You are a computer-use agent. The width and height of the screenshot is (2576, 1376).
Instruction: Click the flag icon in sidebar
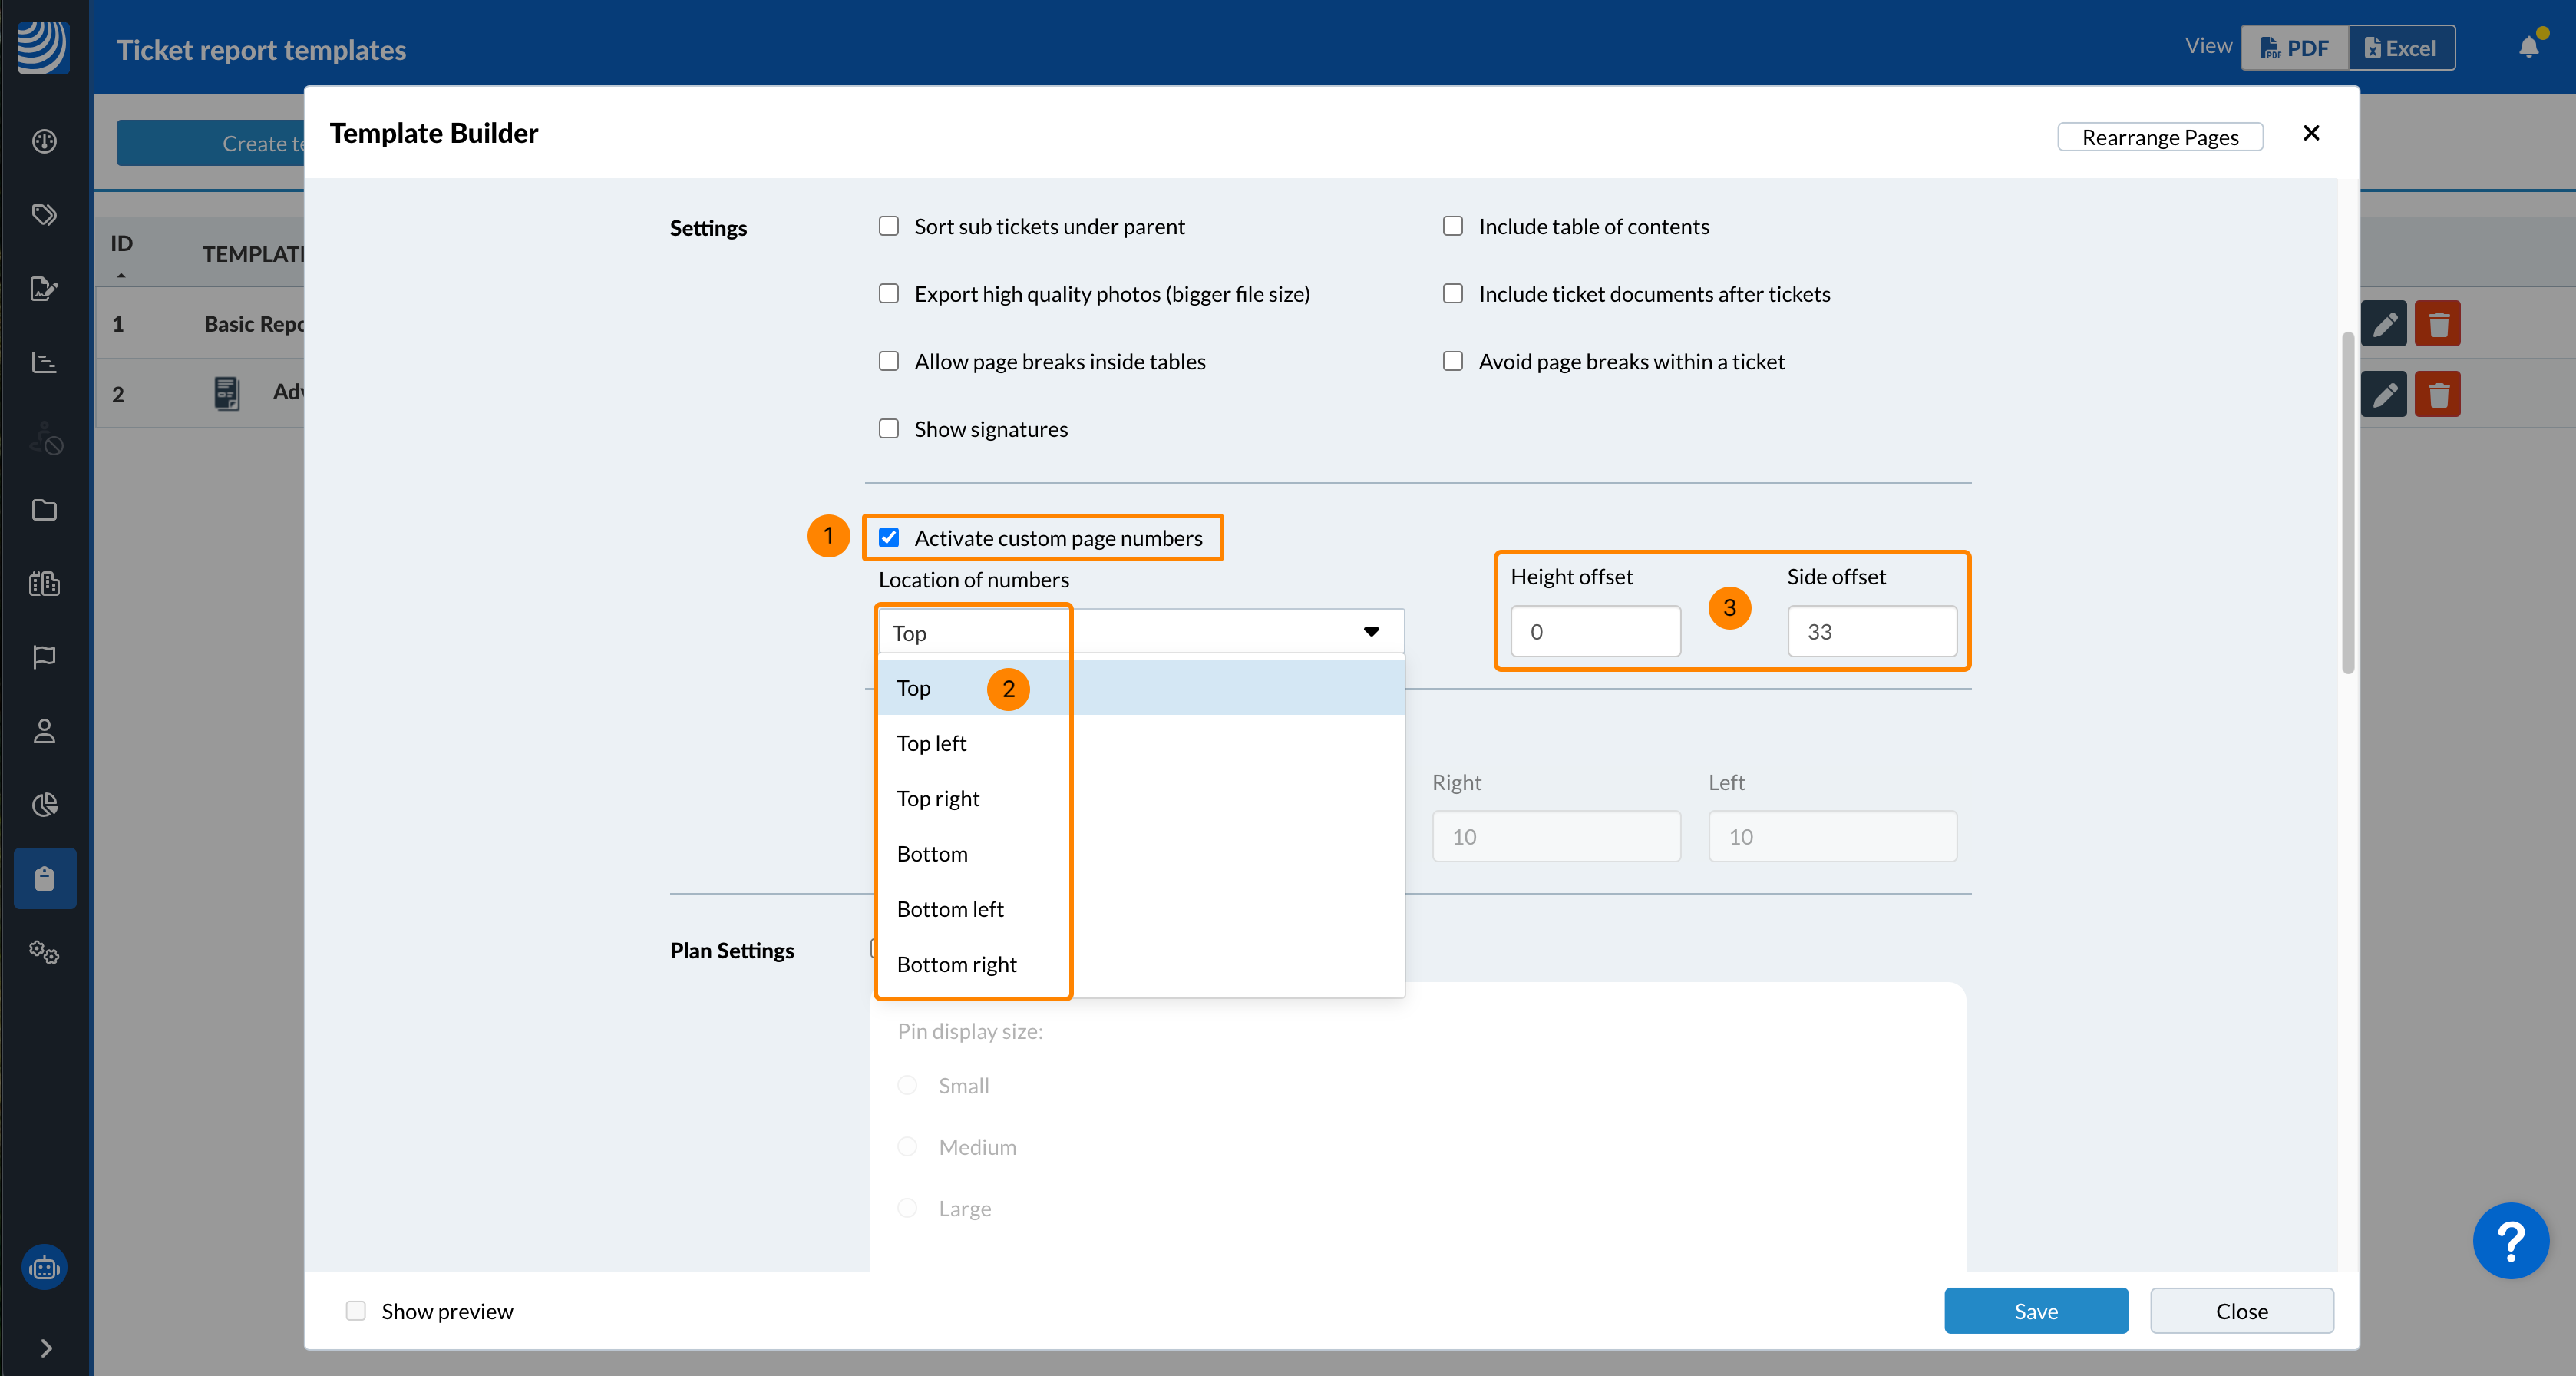(44, 657)
